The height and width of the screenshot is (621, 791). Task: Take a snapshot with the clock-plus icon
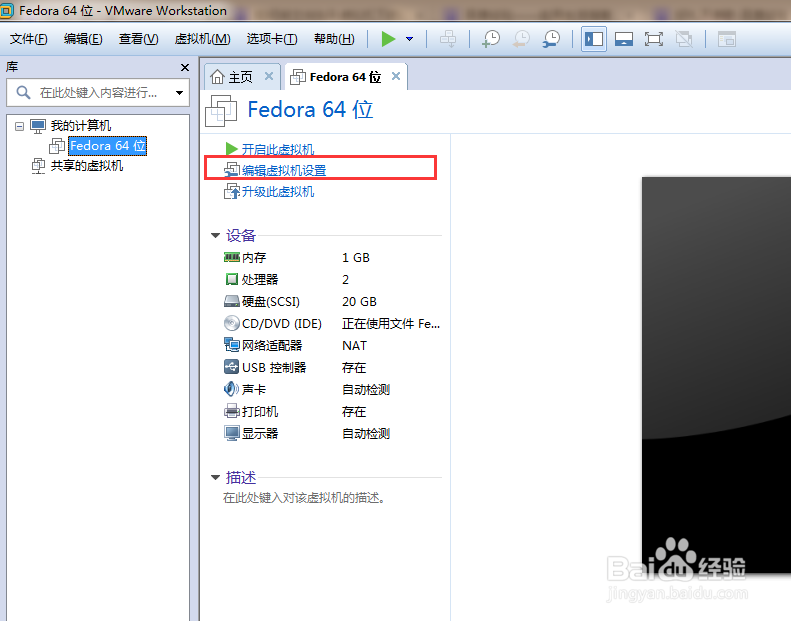[x=491, y=39]
